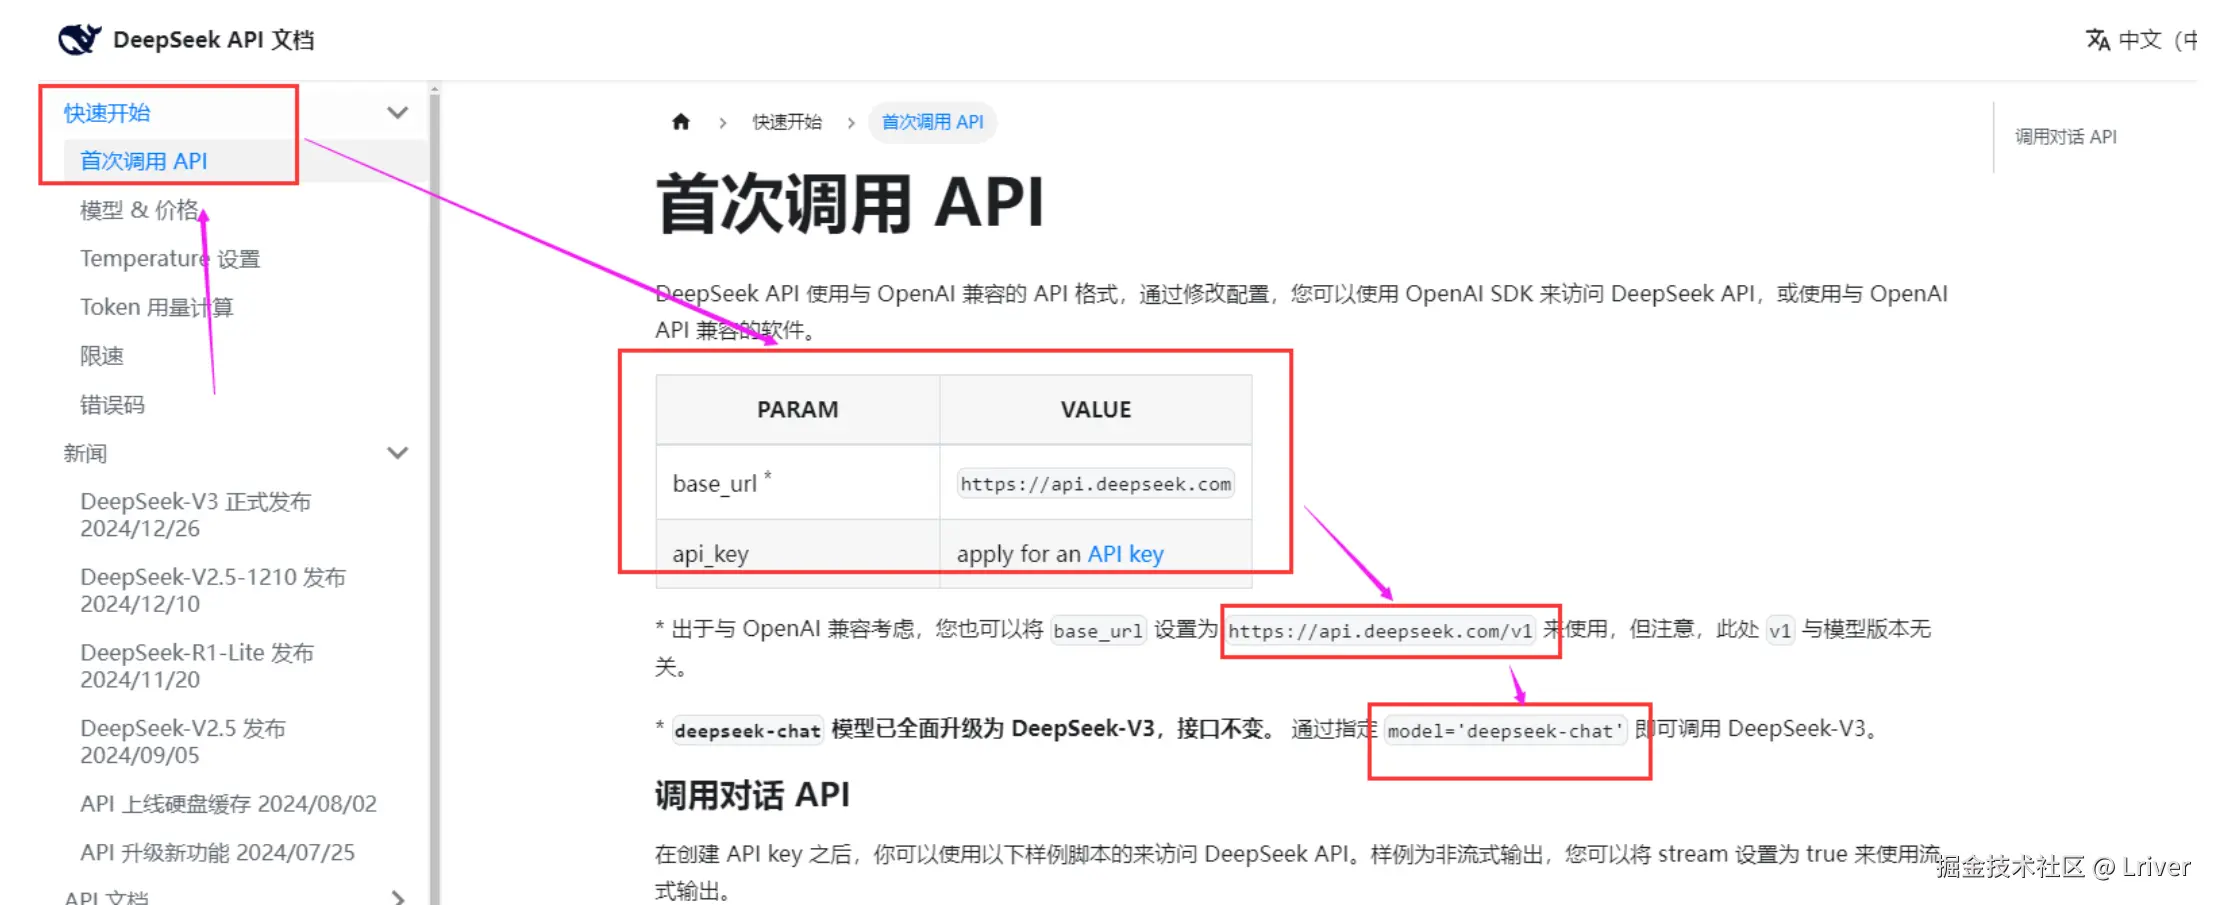The image size is (2215, 905).
Task: Open DeepSeek-V2.5-1210 发布 news item
Action: 213,590
